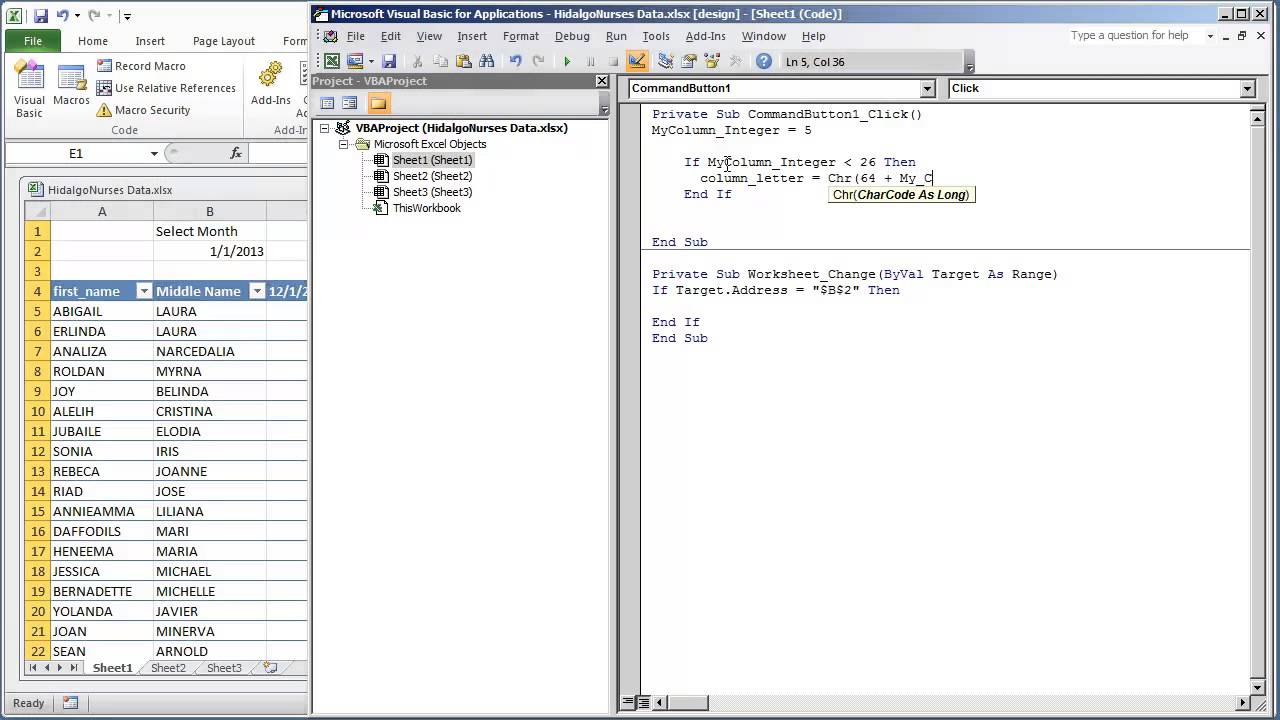Viewport: 1280px width, 720px height.
Task: Click the Redo arrow icon
Action: [538, 61]
